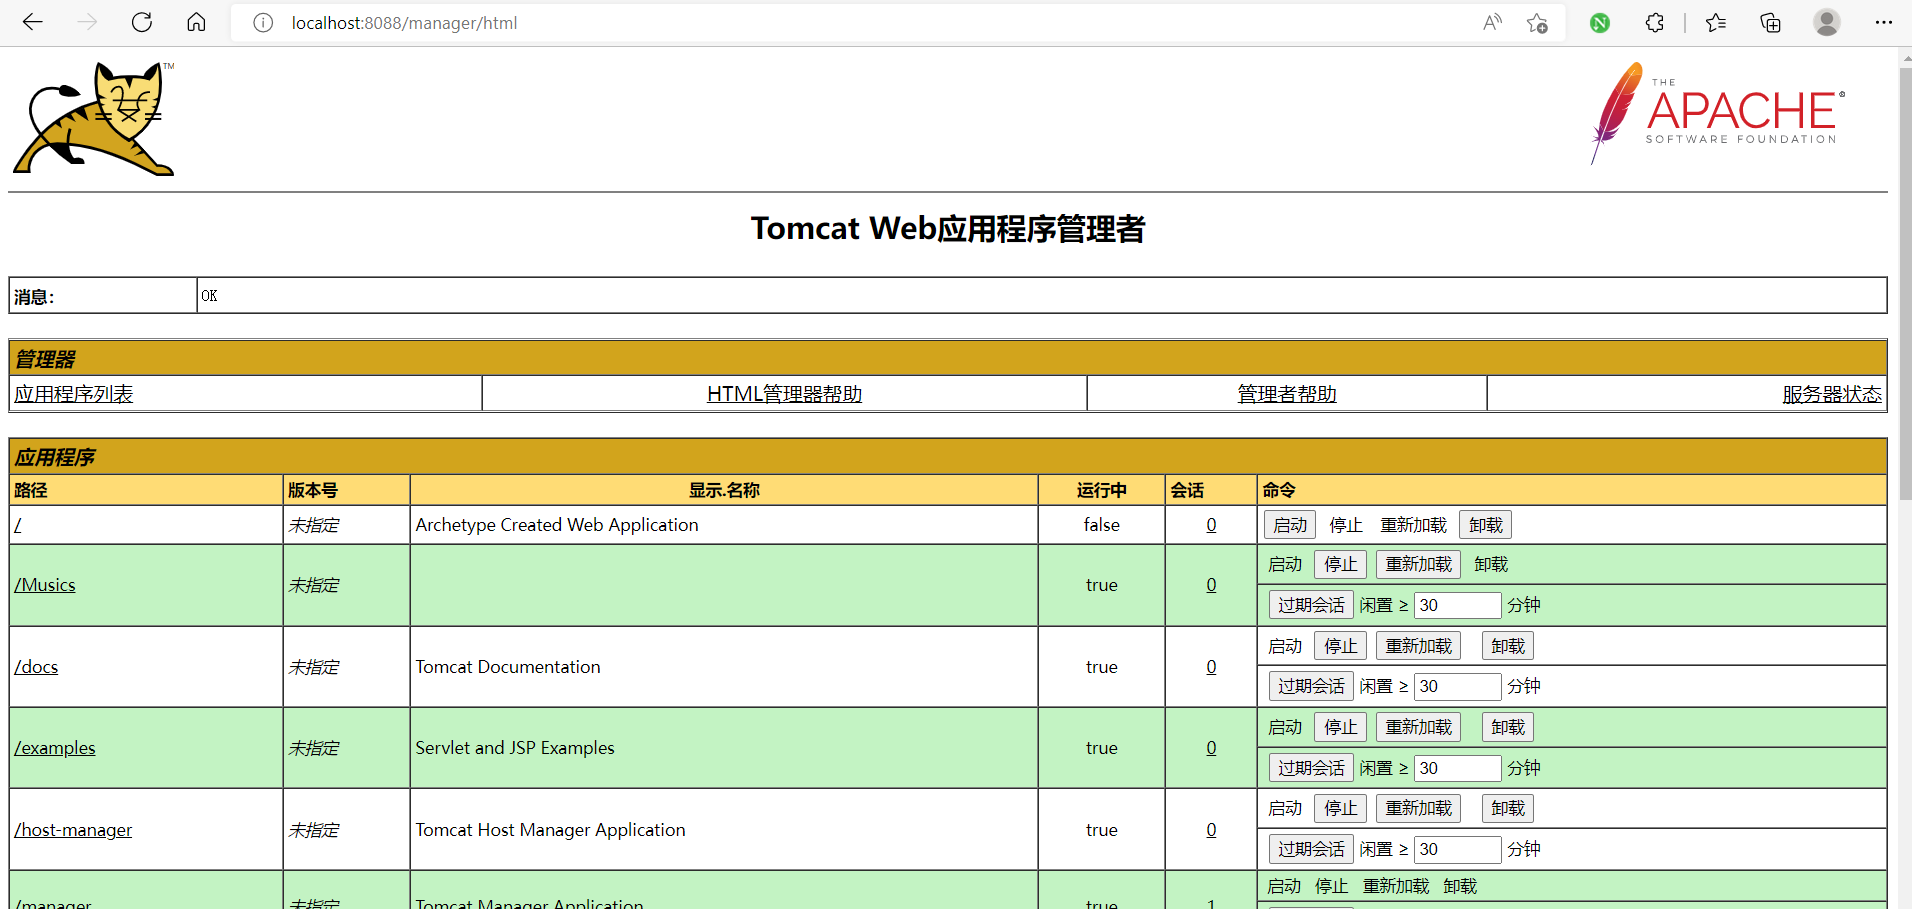Add this page to favorites

[x=1537, y=23]
